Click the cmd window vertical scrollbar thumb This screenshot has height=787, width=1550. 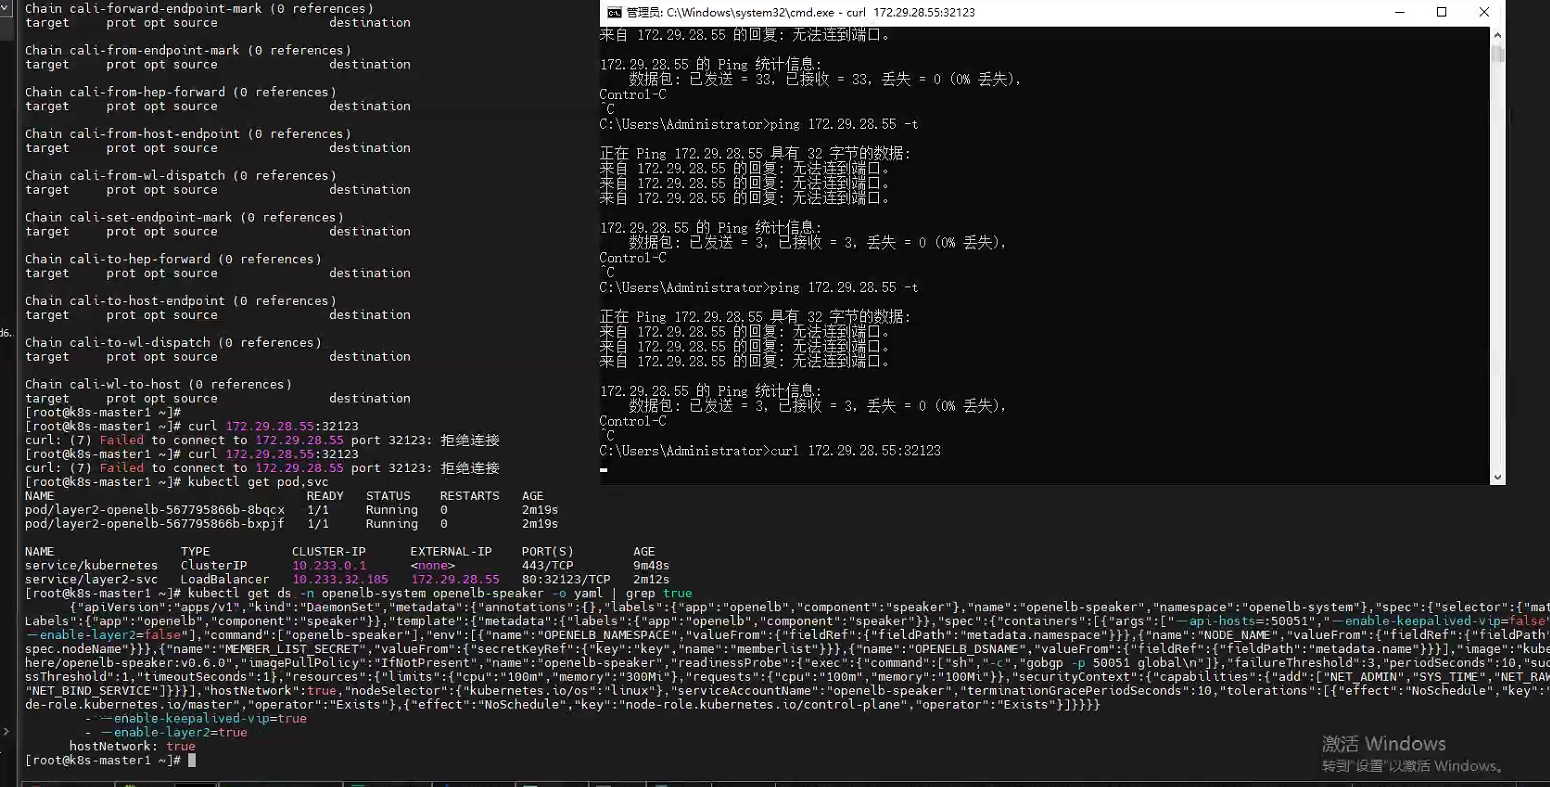(x=1497, y=52)
